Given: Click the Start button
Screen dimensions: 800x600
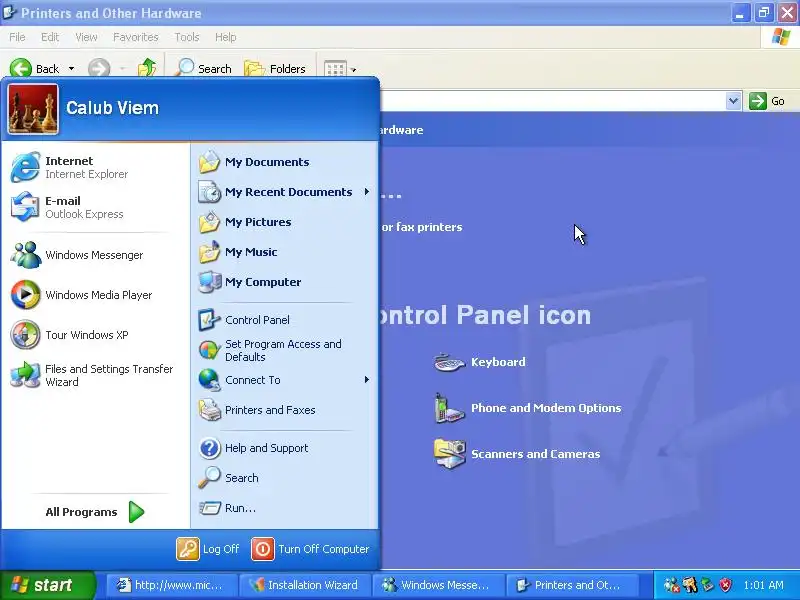Looking at the screenshot, I should [x=47, y=585].
